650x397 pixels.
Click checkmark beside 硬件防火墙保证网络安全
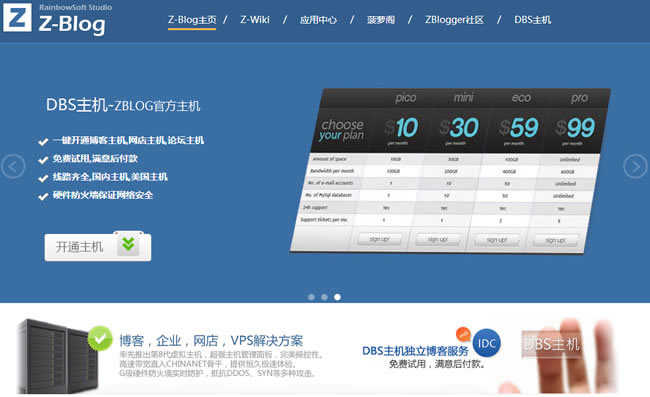click(x=43, y=196)
